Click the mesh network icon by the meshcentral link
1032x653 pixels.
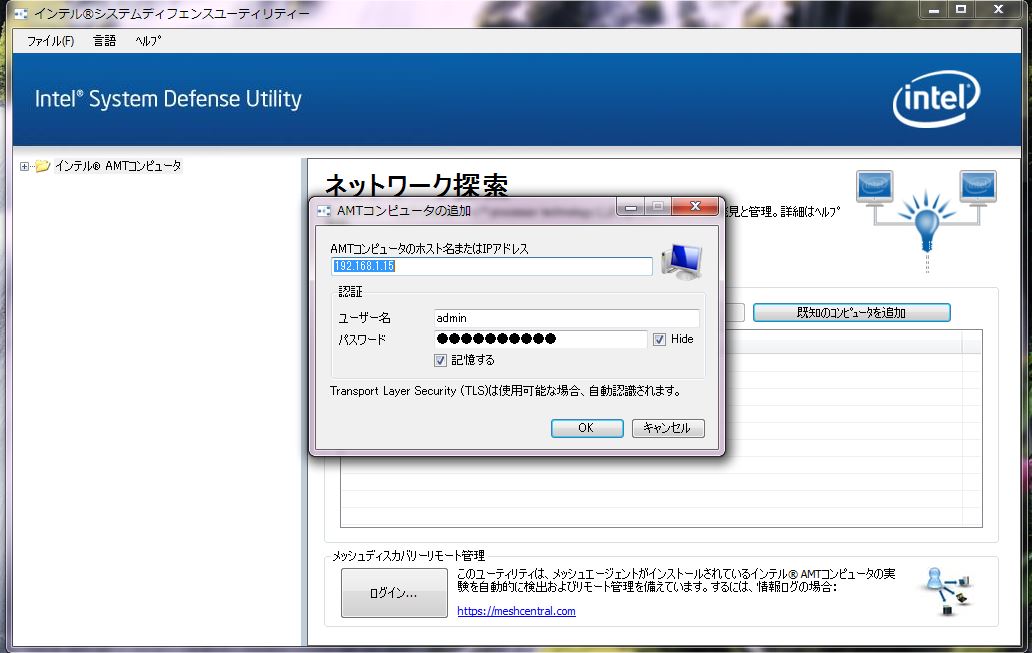coord(950,590)
